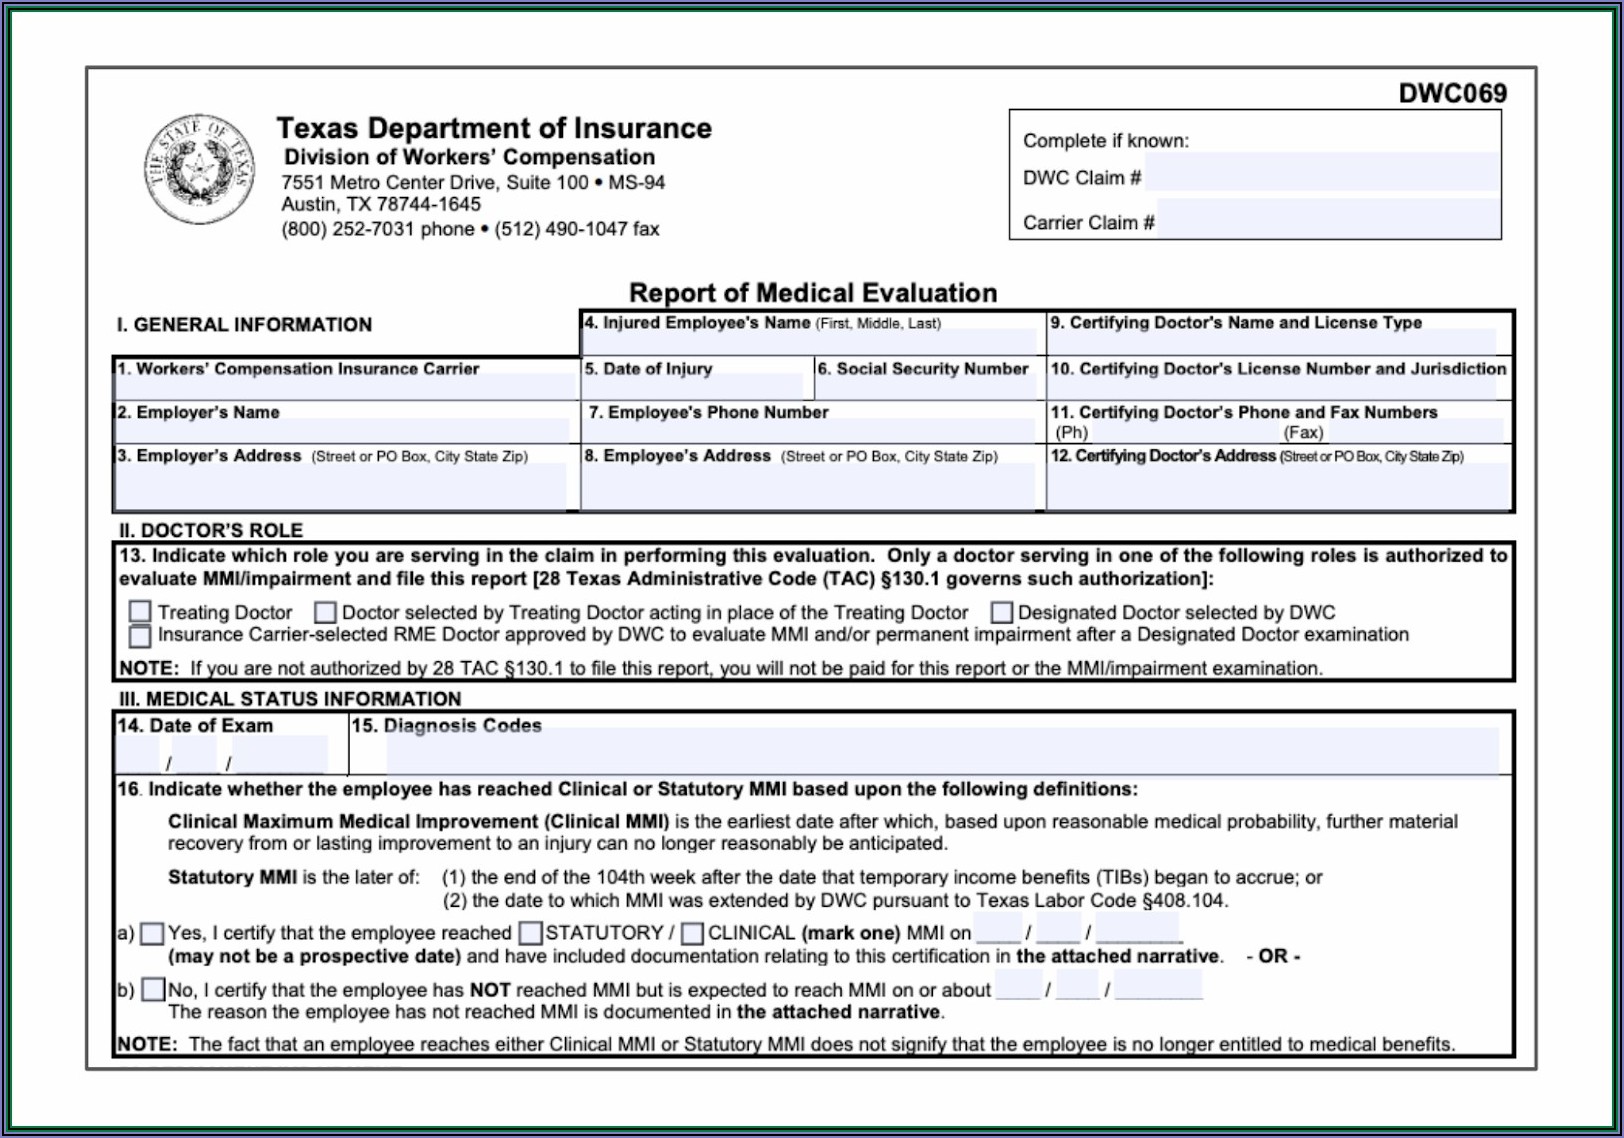Screen dimensions: 1624x1138
Task: Focus the Social Security Number field
Action: pyautogui.click(x=928, y=388)
